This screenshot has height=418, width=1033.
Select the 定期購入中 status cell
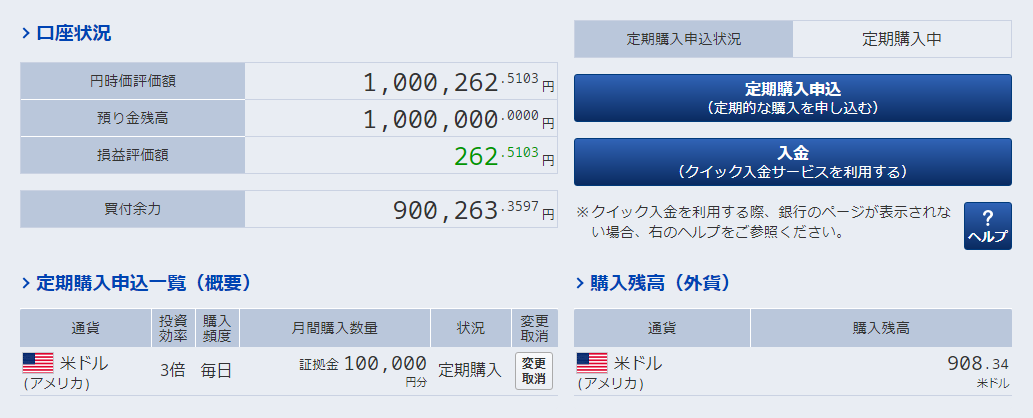(902, 39)
